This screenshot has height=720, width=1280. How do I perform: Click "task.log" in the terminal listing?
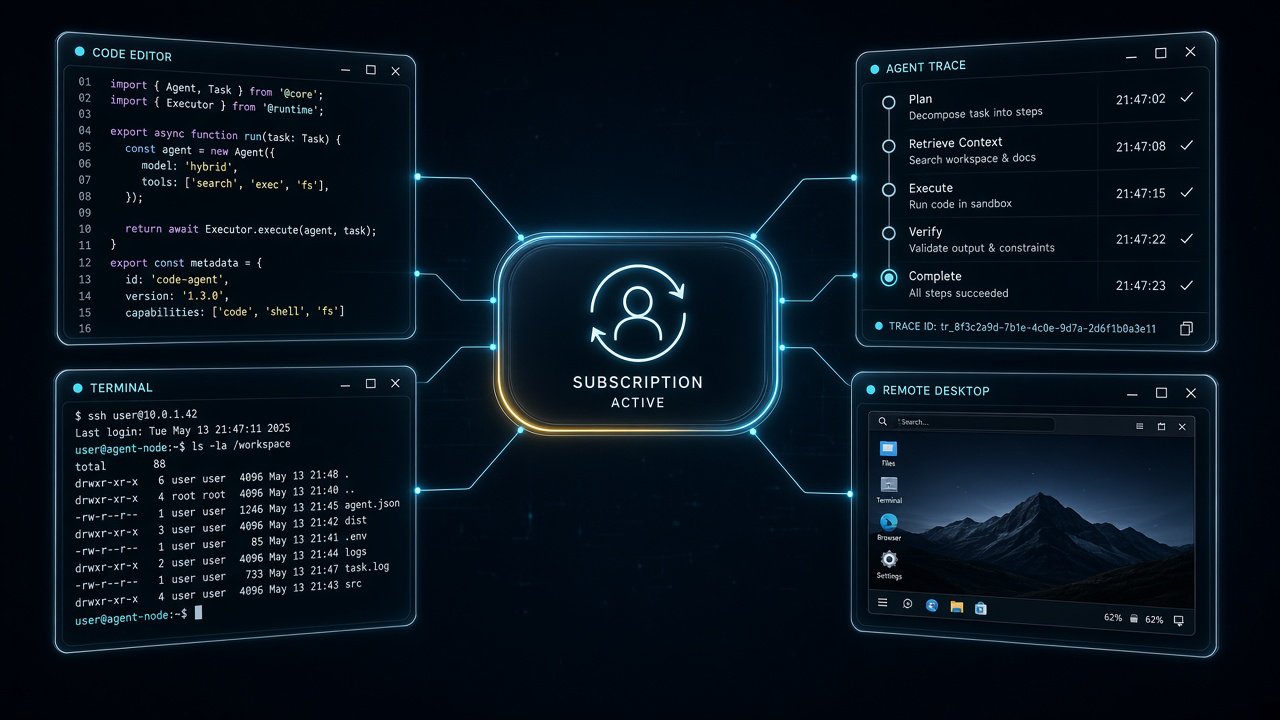point(365,567)
